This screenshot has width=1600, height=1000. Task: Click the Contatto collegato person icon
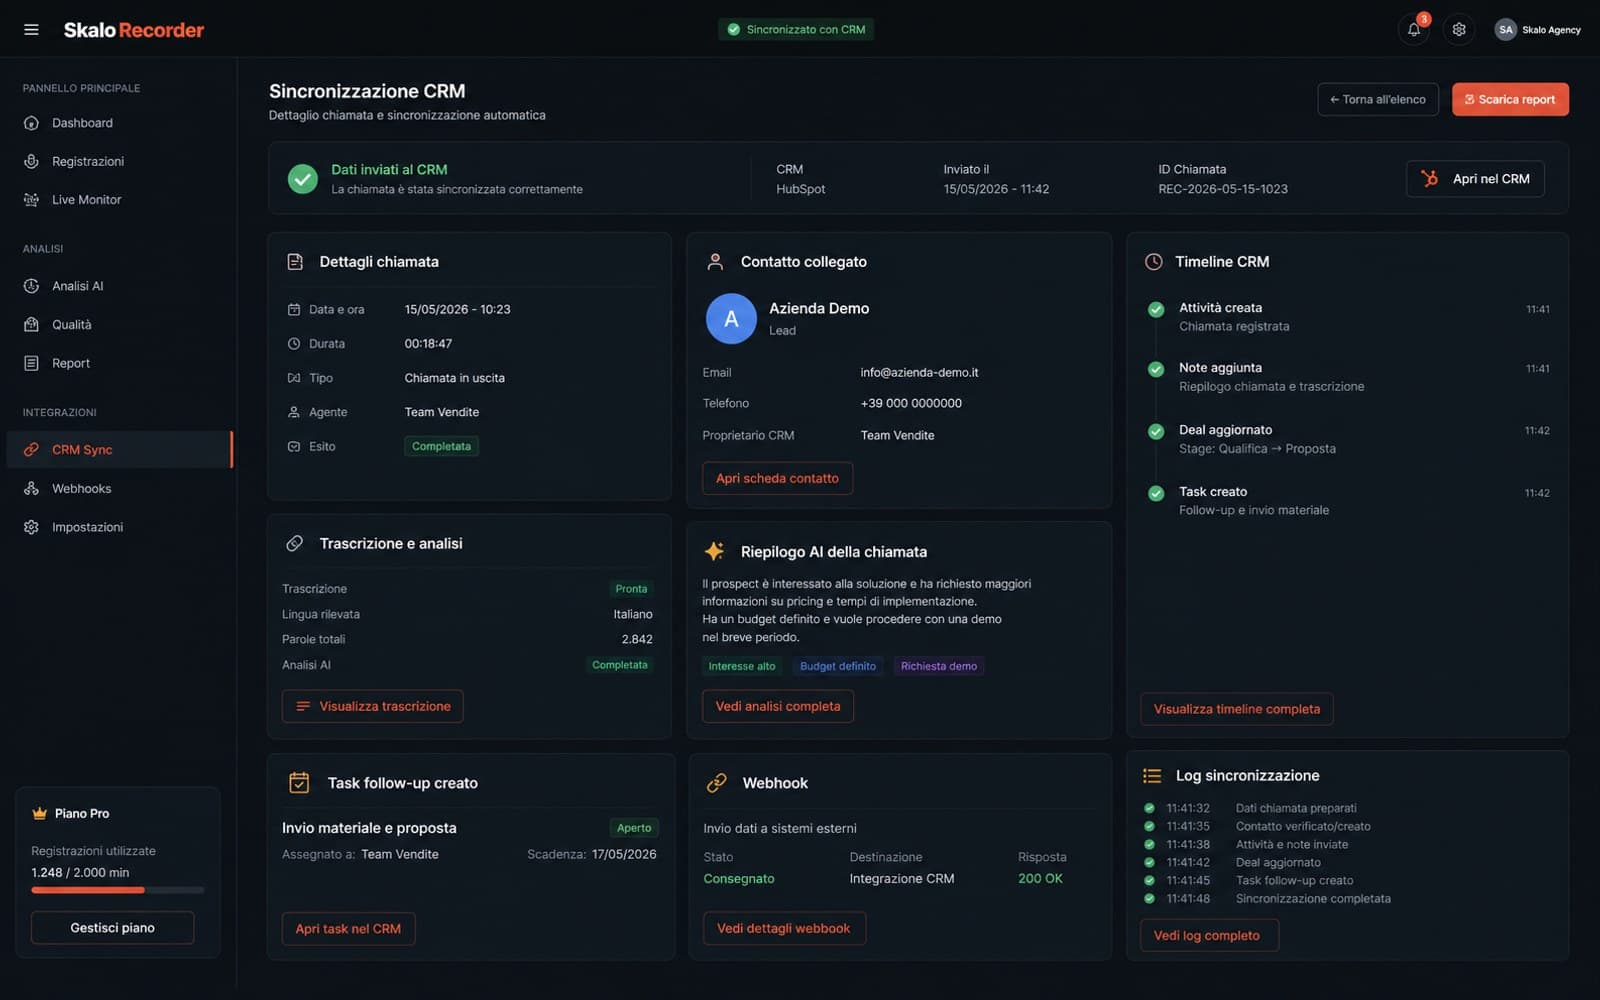[715, 262]
